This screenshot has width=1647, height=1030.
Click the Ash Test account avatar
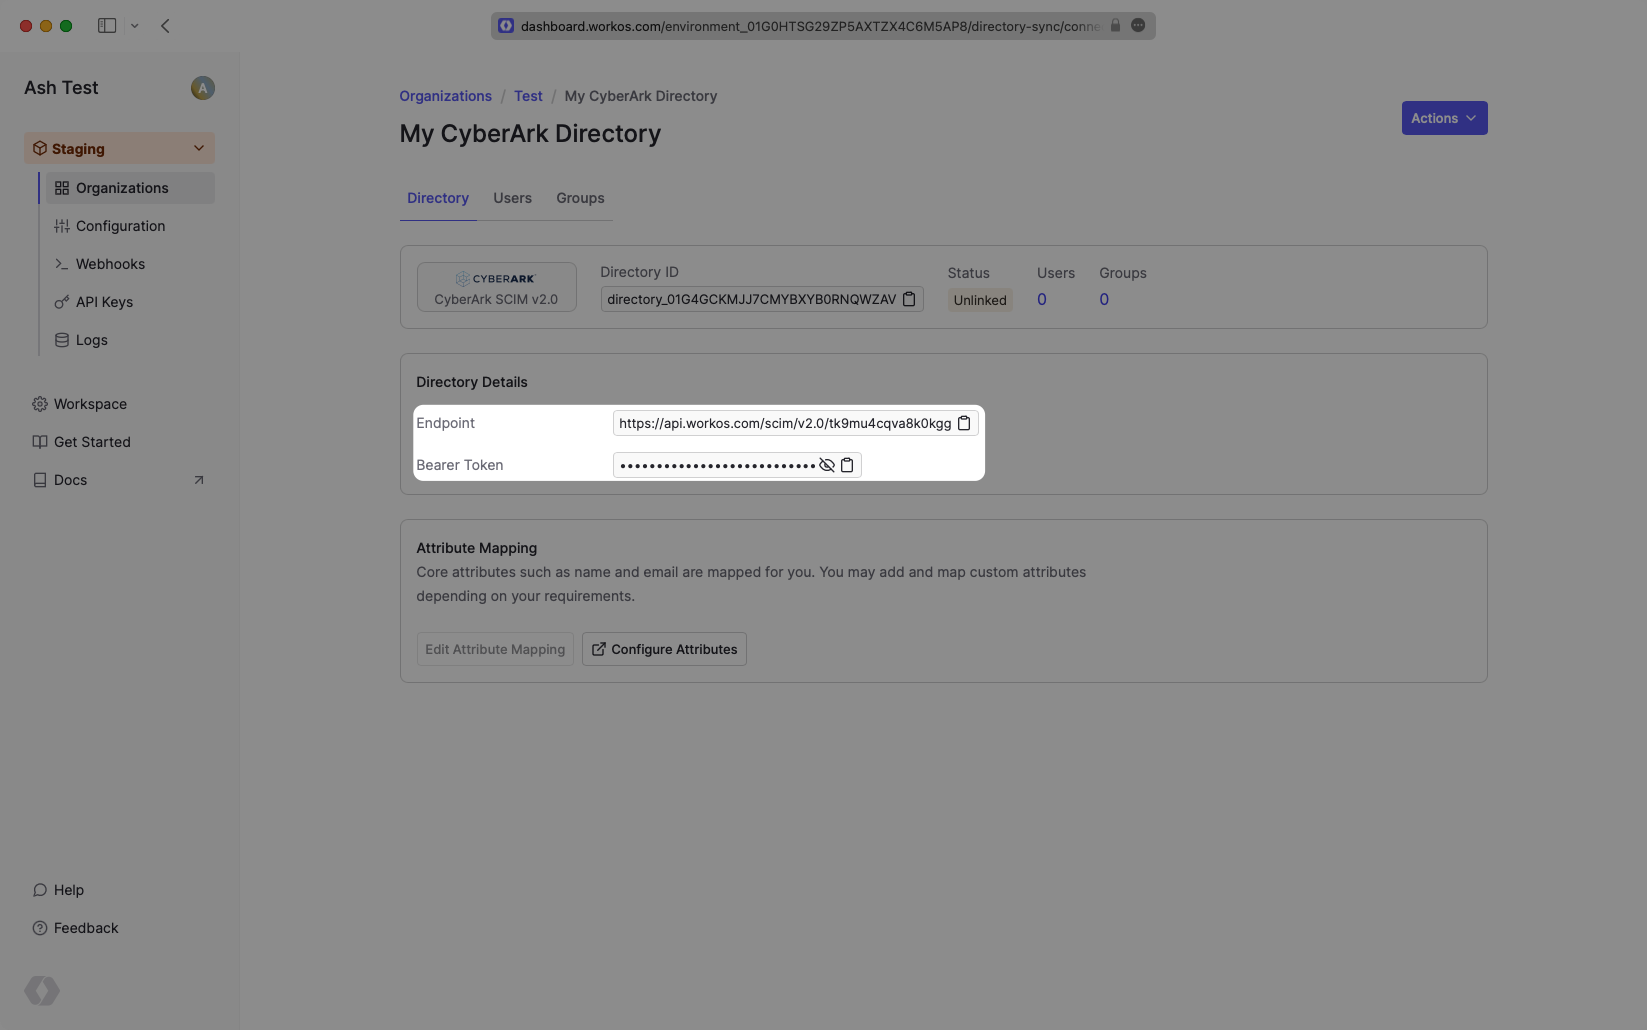(202, 88)
